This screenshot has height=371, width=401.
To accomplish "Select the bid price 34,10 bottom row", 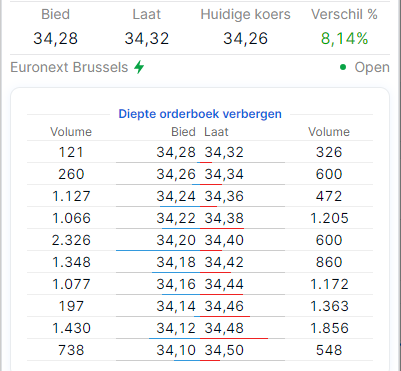I will (x=176, y=350).
